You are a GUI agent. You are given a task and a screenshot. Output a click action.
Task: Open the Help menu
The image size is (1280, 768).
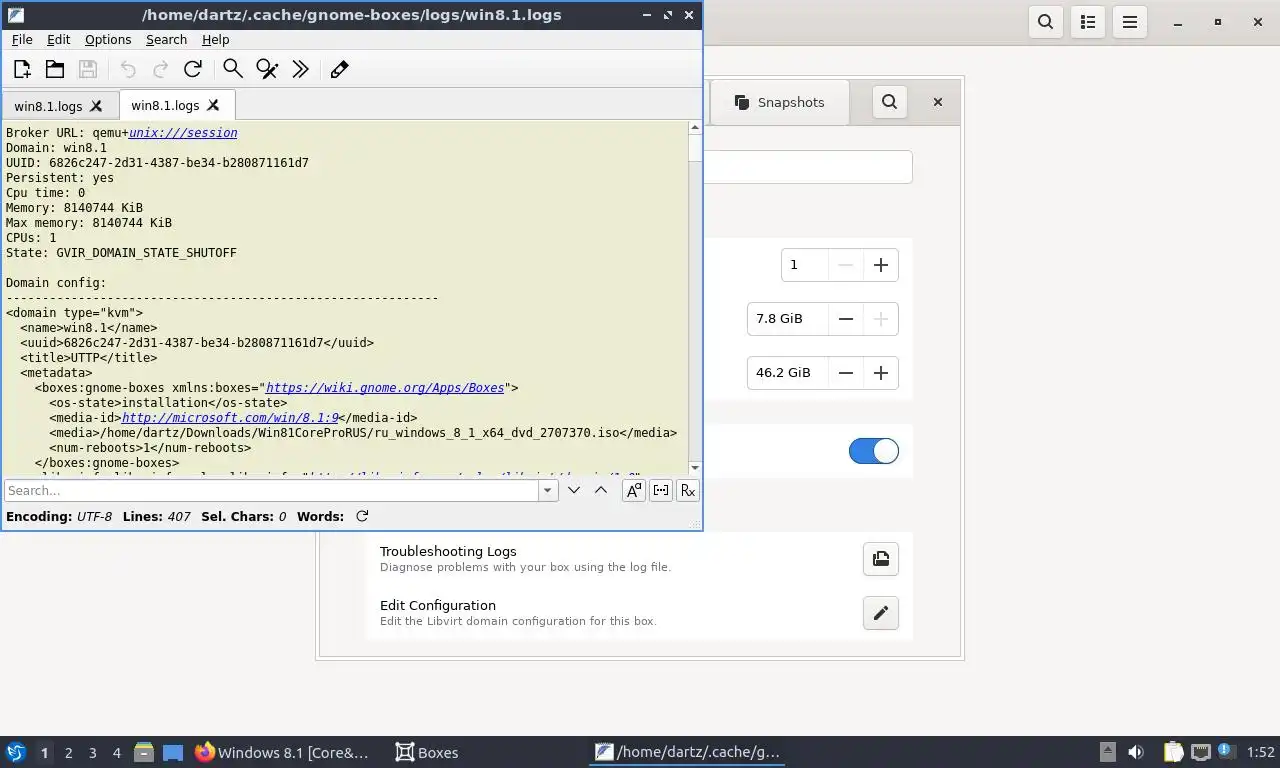(216, 39)
